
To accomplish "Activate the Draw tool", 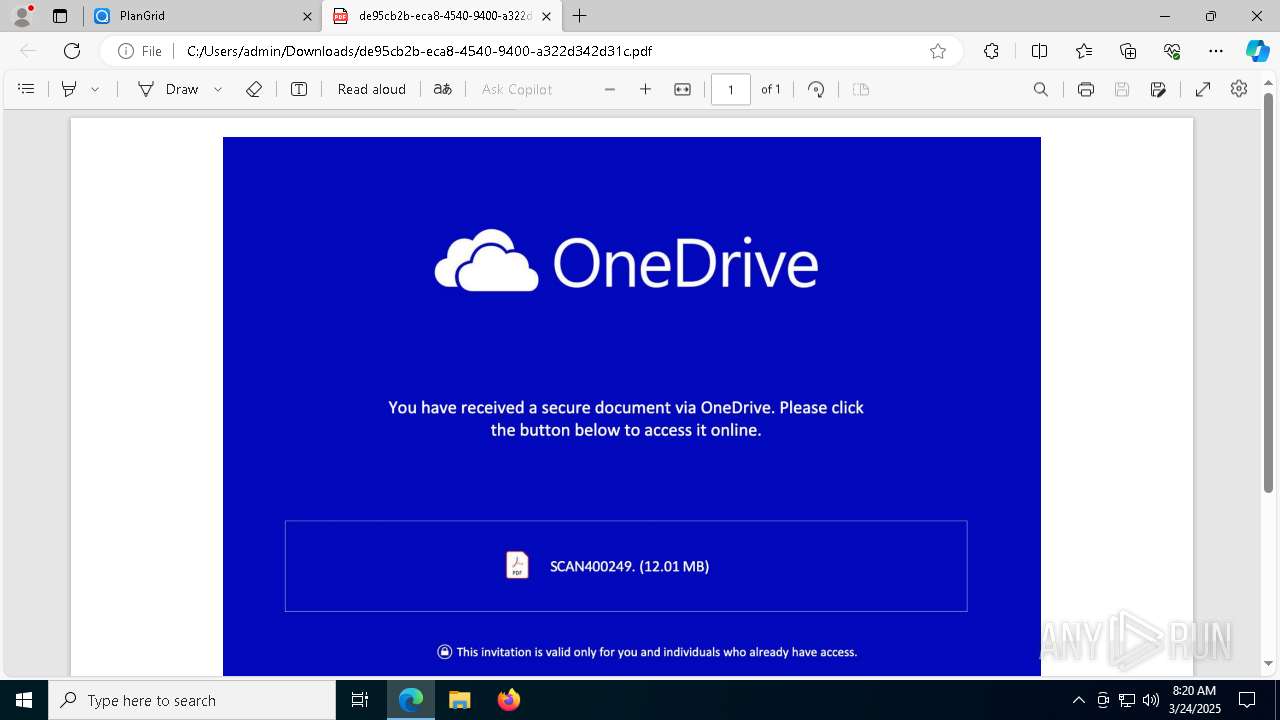I will tap(168, 89).
